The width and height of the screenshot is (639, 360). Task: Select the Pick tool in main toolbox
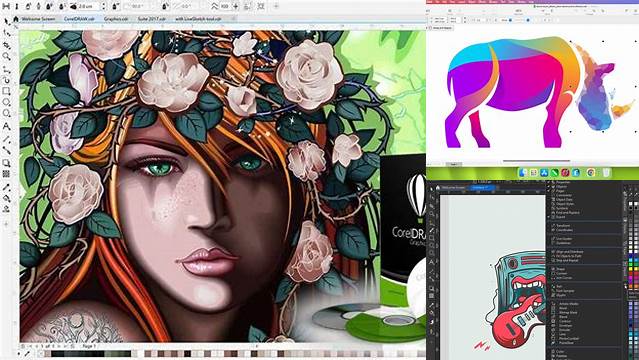pos(7,21)
